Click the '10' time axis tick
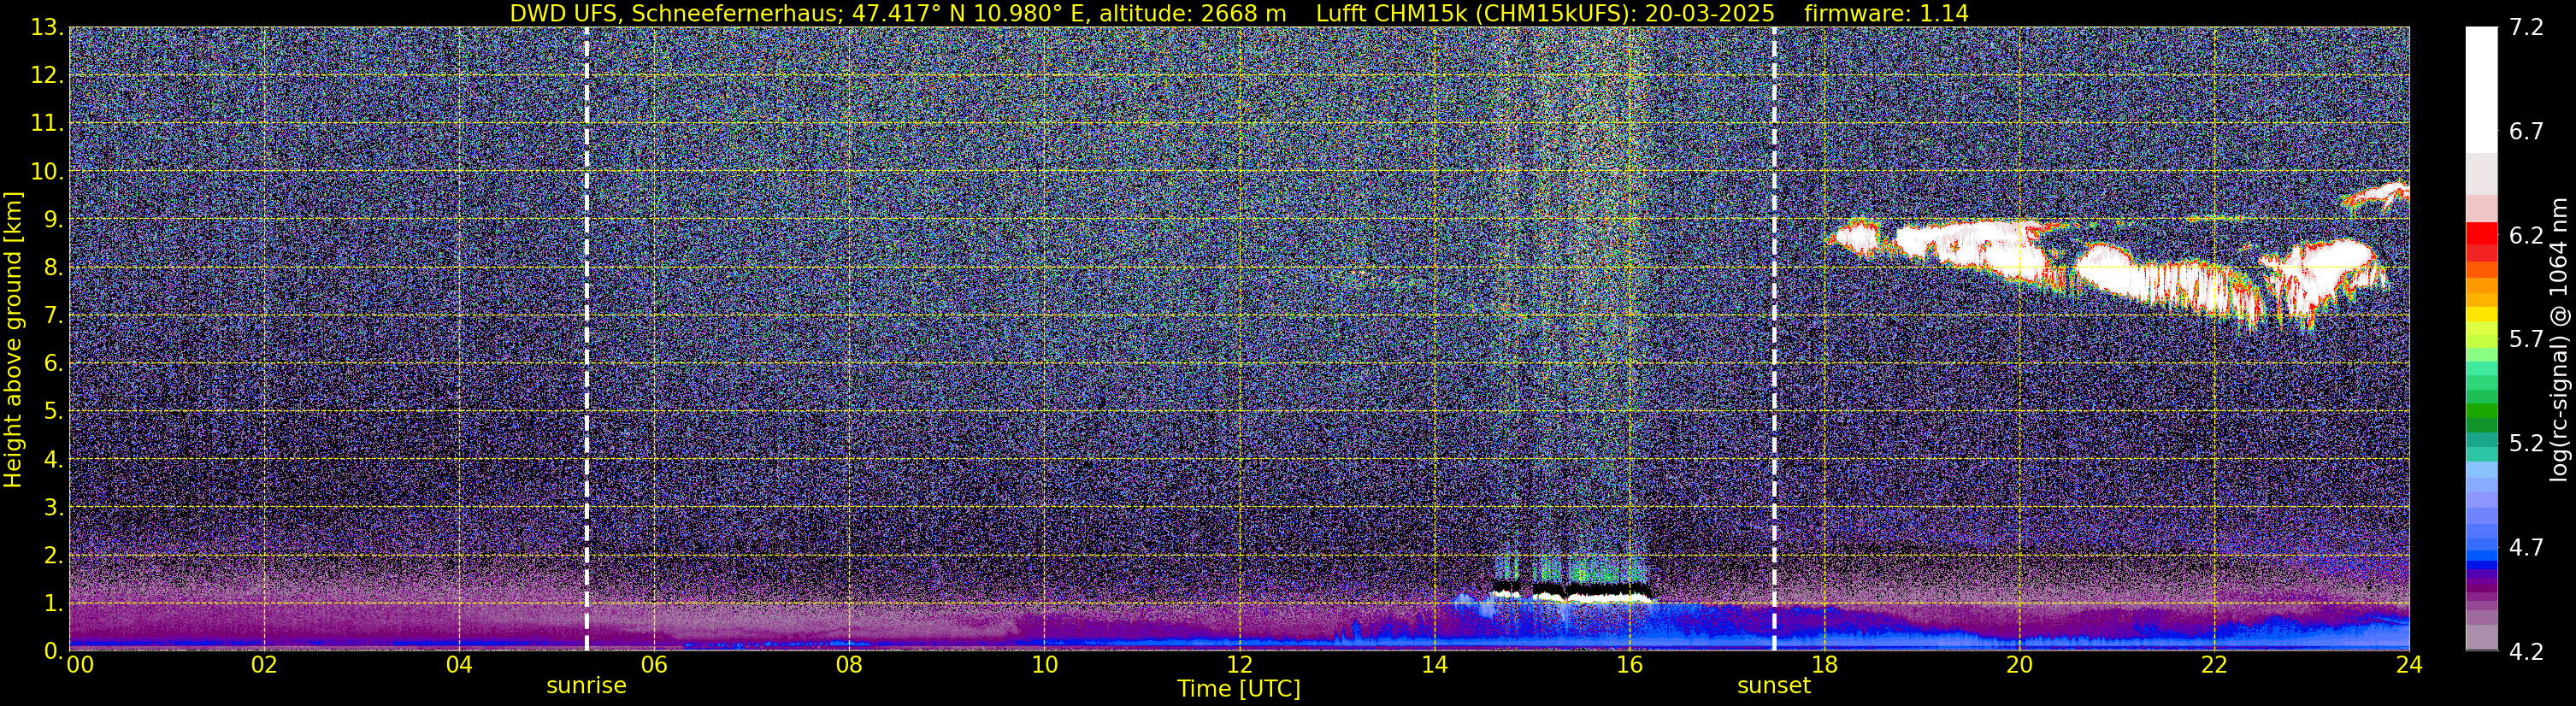2576x706 pixels. pos(1044,665)
